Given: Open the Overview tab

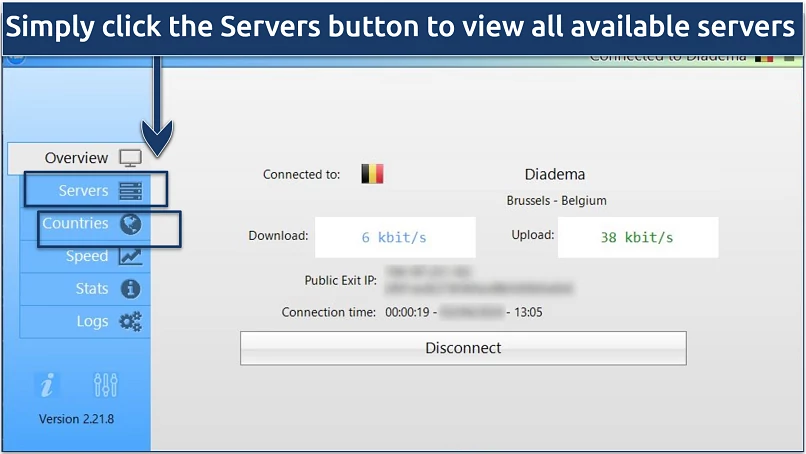Looking at the screenshot, I should coord(79,158).
